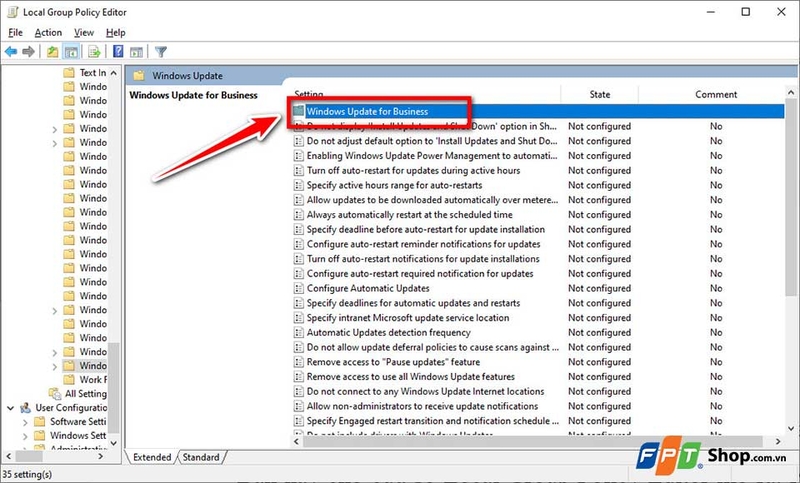Click the settings list horizontal scroll-right arrow
800x483 pixels.
778,441
